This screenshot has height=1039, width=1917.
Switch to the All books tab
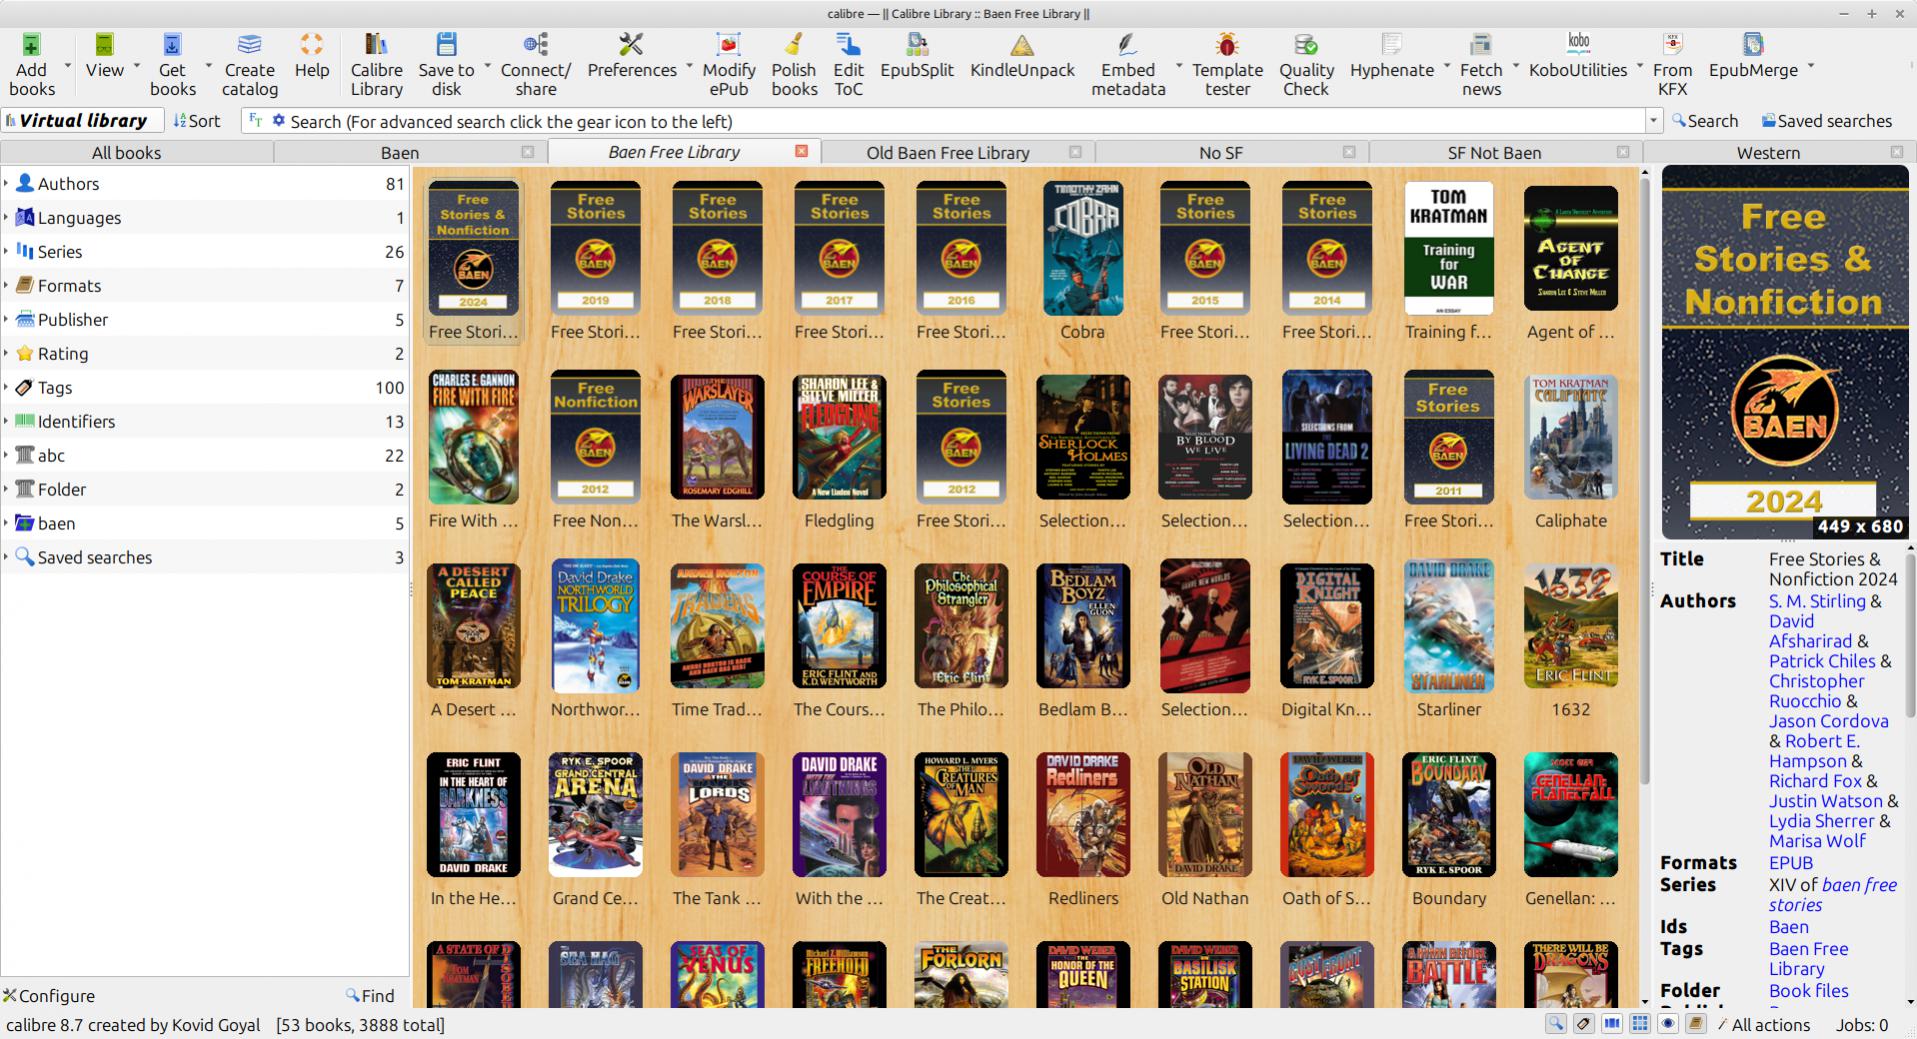126,153
